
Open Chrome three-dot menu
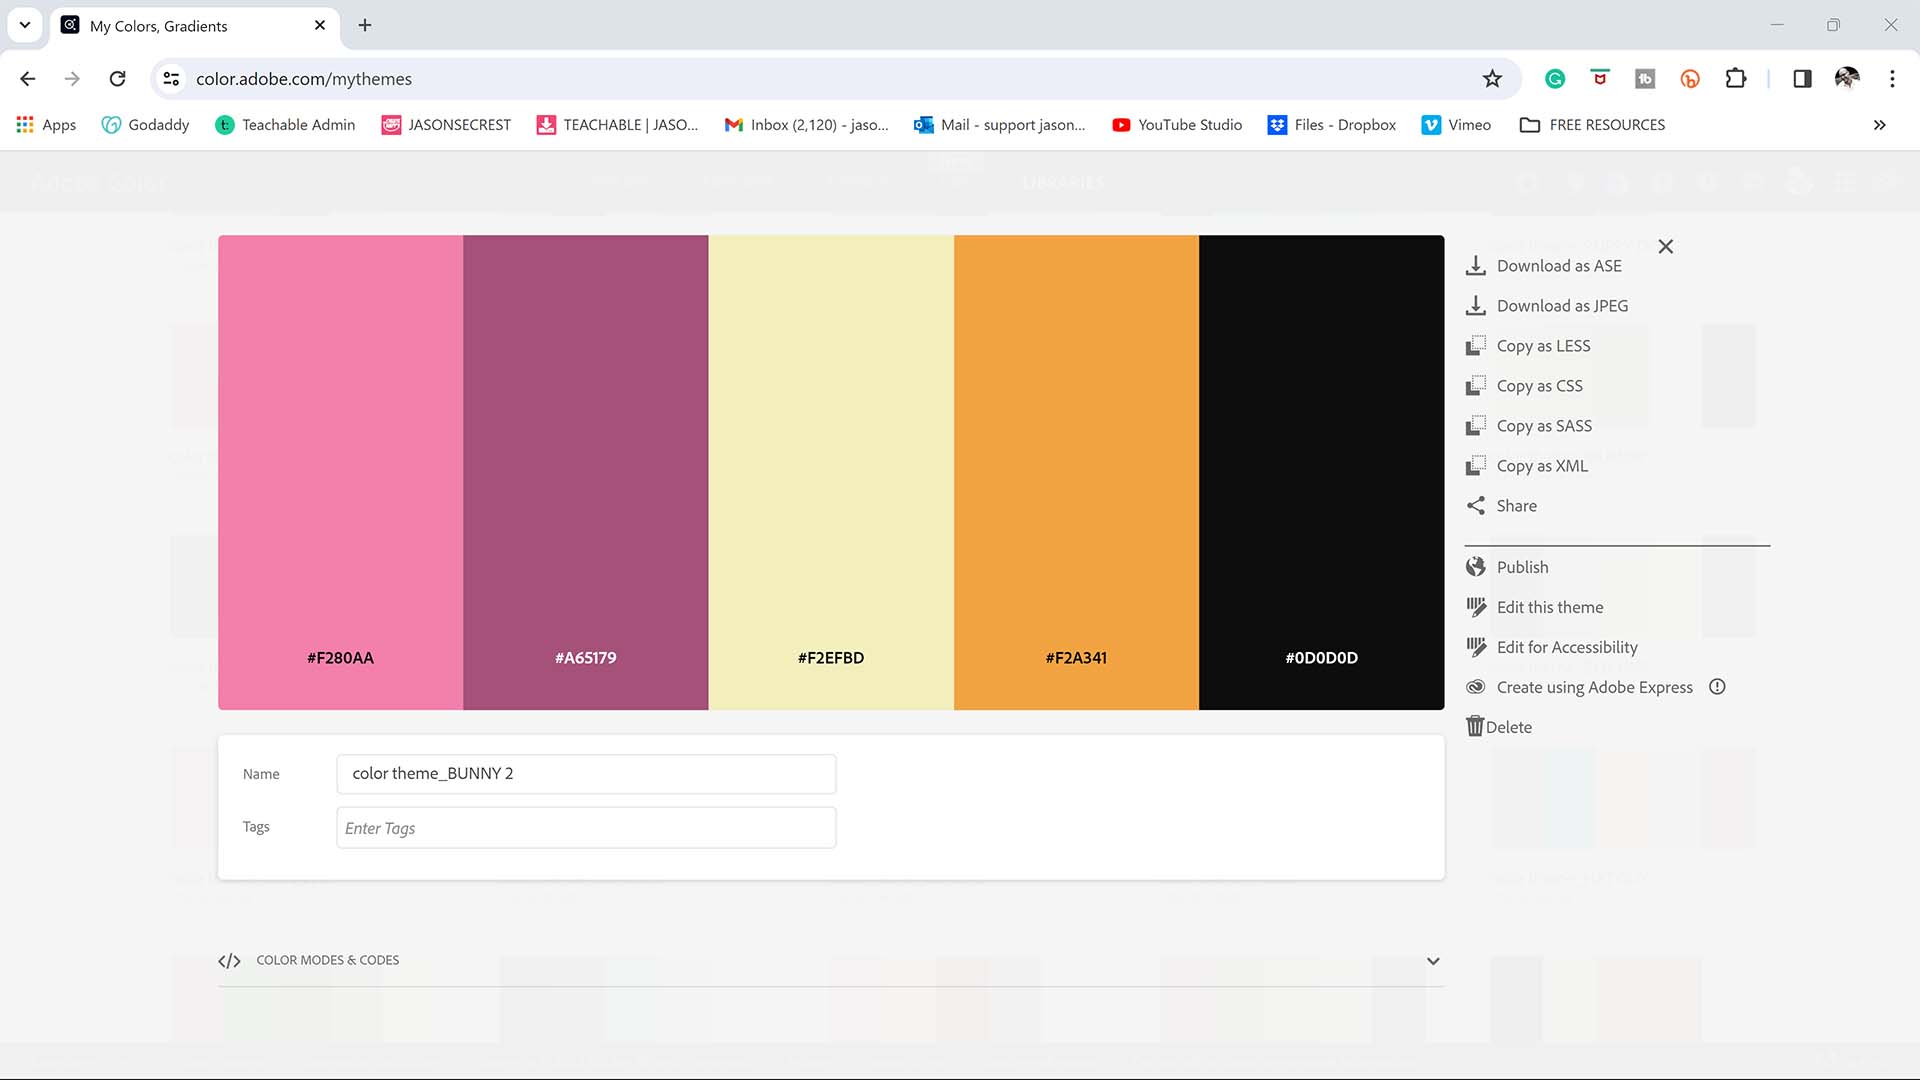tap(1892, 79)
